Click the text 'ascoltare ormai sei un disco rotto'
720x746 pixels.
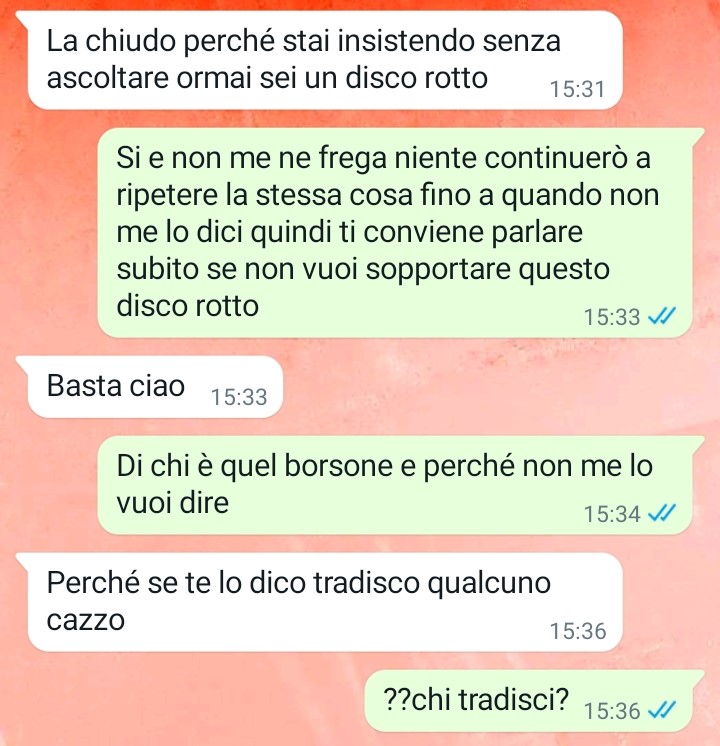pos(267,78)
